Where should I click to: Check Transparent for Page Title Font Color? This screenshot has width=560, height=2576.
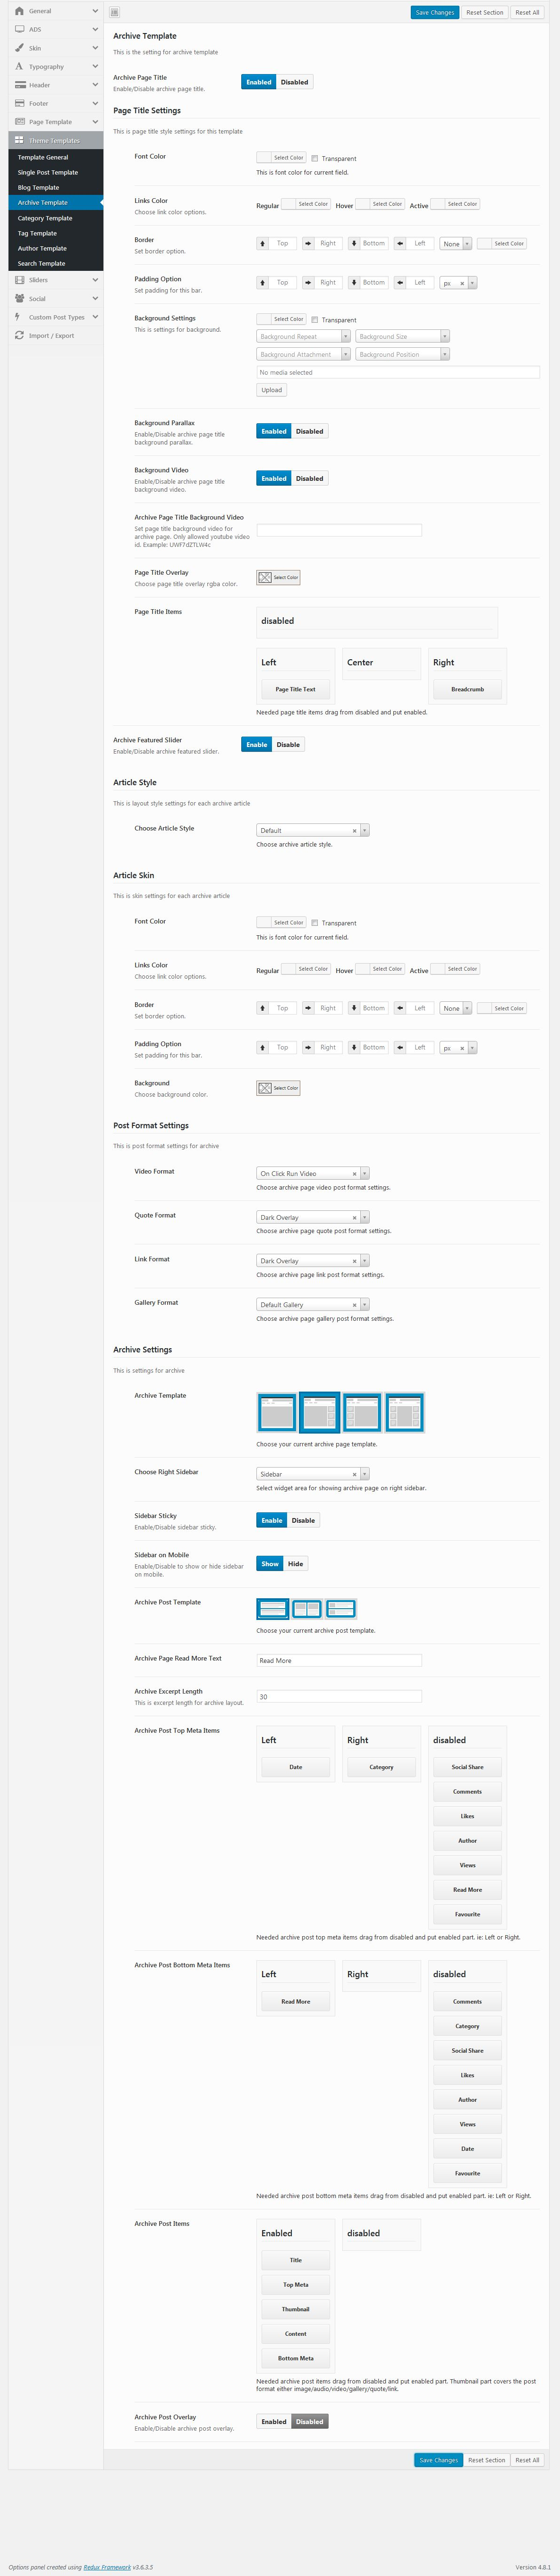[315, 158]
